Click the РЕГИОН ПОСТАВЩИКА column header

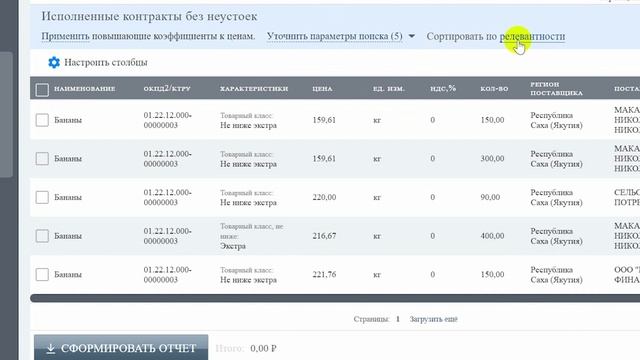click(x=556, y=89)
